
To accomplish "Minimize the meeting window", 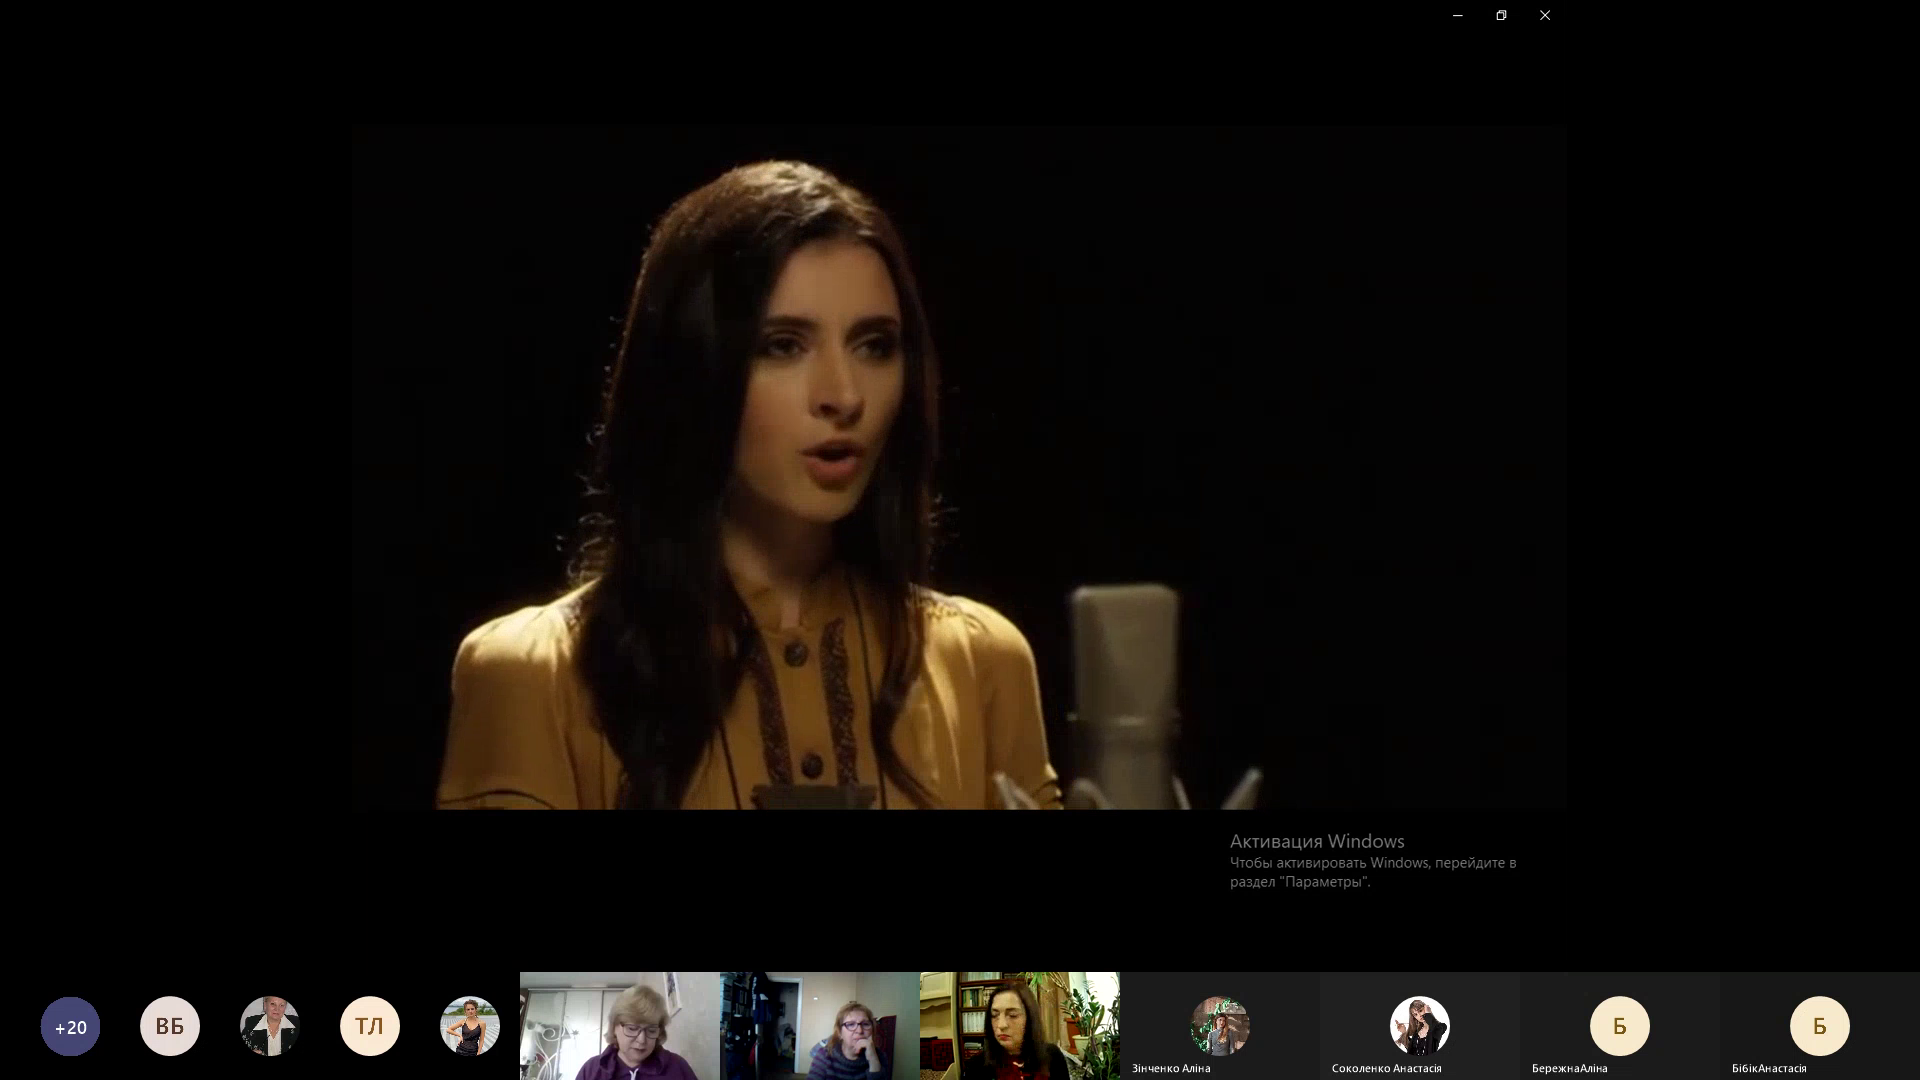I will 1458,15.
